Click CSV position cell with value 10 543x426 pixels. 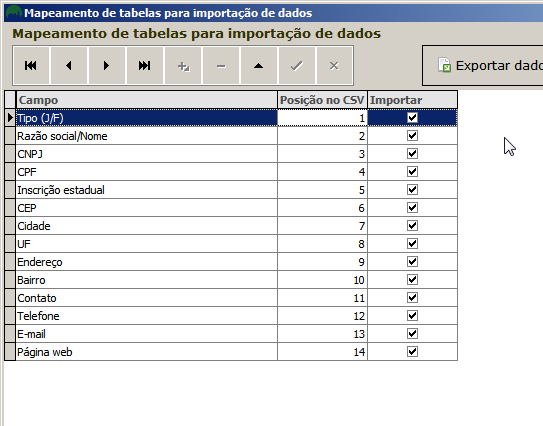click(322, 280)
